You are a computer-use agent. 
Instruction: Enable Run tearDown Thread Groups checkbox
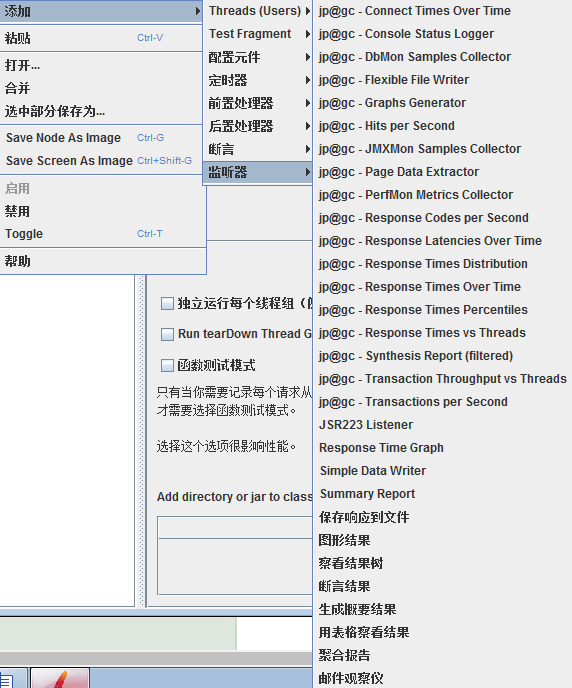(x=167, y=334)
